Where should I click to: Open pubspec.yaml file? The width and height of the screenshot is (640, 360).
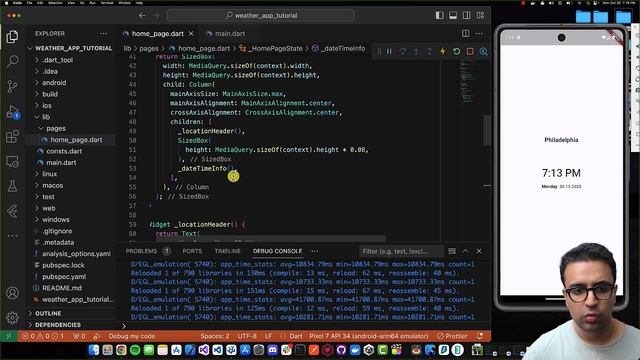pos(71,276)
